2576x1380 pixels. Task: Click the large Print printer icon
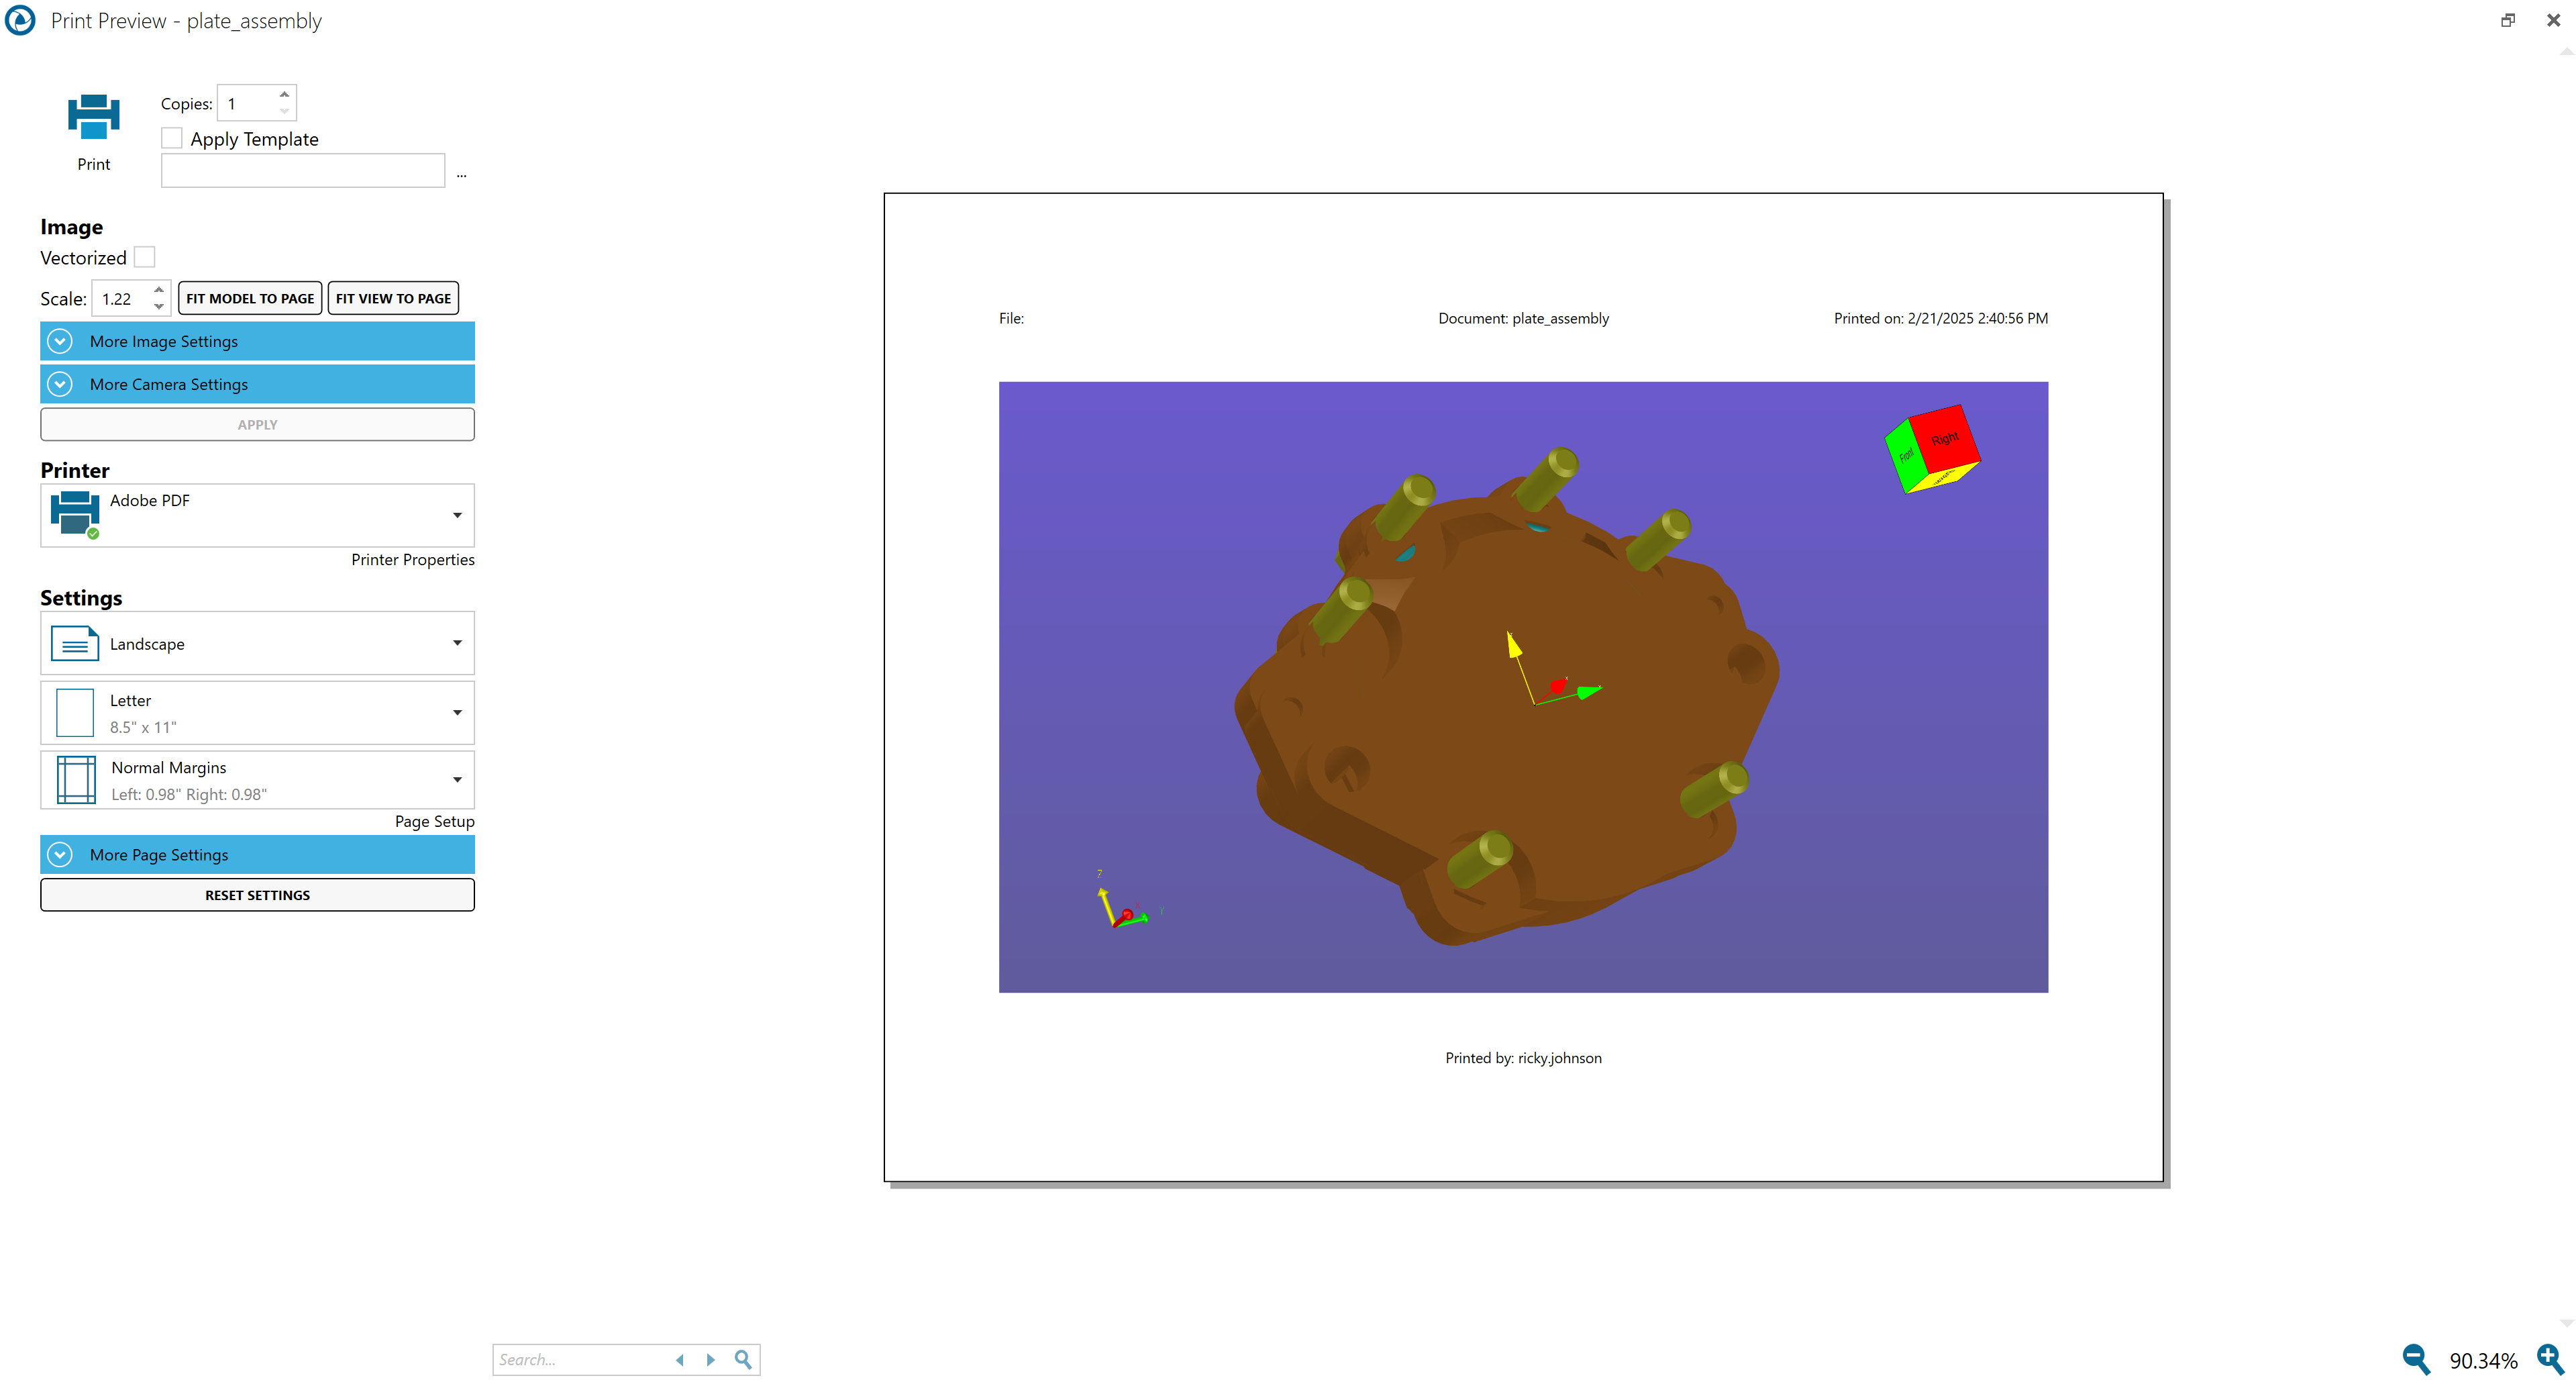click(93, 117)
